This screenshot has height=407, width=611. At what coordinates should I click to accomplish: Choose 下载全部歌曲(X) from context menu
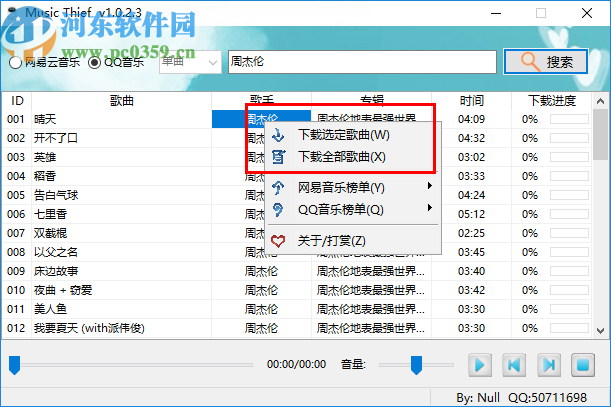click(x=353, y=157)
